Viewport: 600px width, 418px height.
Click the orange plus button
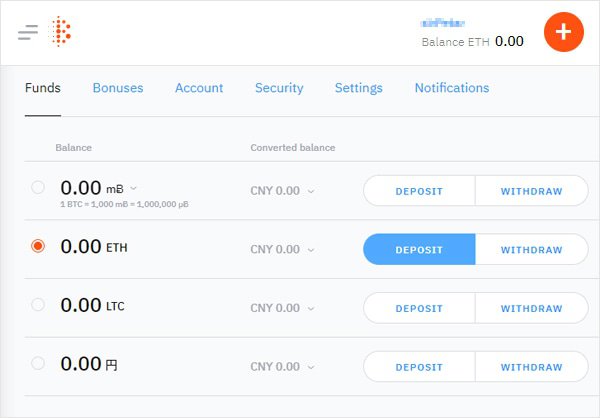(x=564, y=32)
